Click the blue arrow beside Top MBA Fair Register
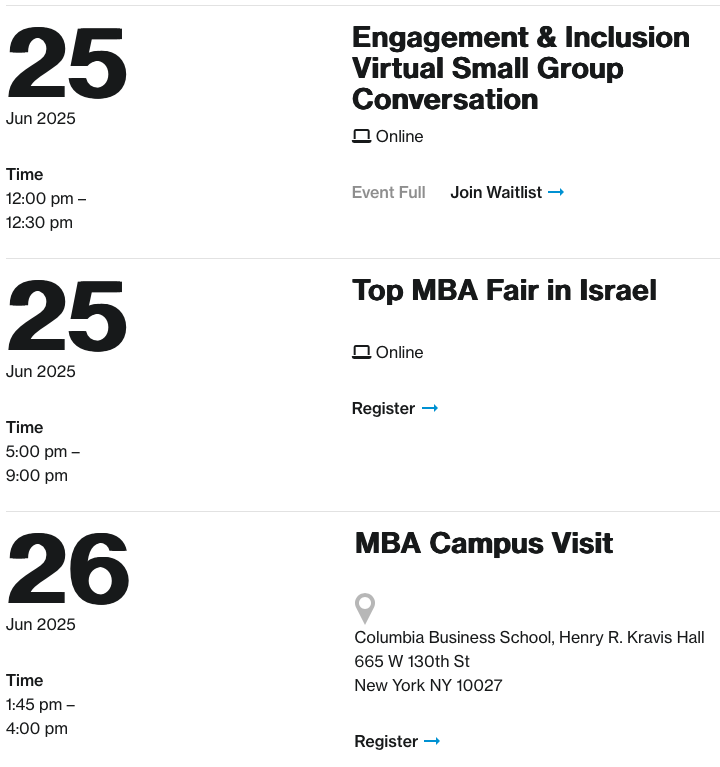The image size is (720, 767). point(429,408)
